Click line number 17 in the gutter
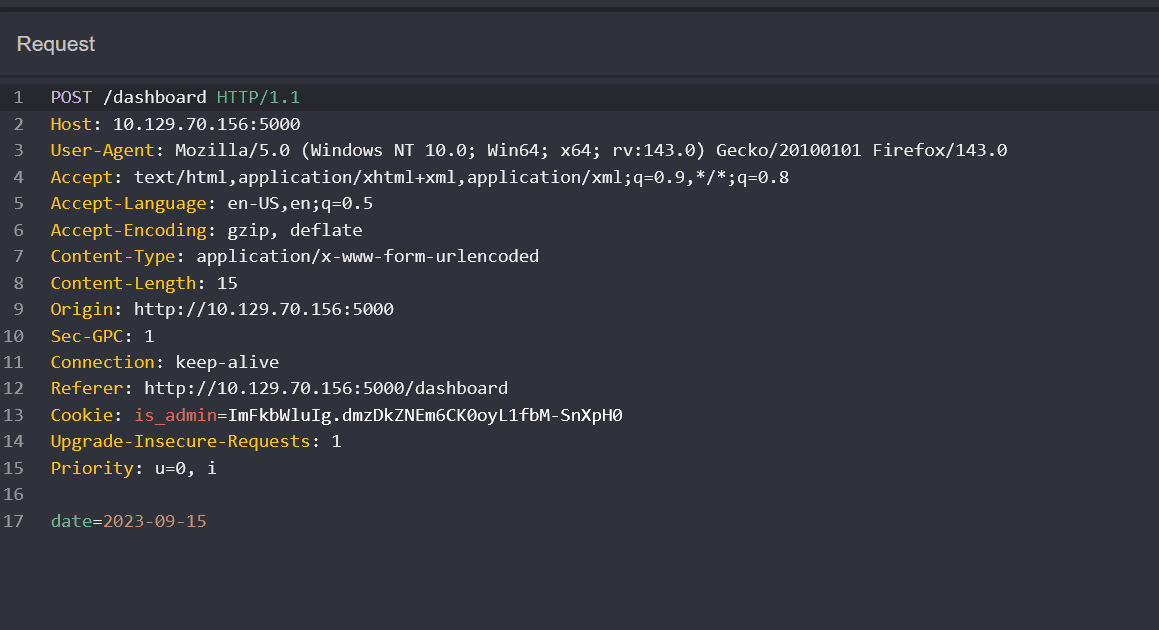The height and width of the screenshot is (630, 1159). click(13, 521)
